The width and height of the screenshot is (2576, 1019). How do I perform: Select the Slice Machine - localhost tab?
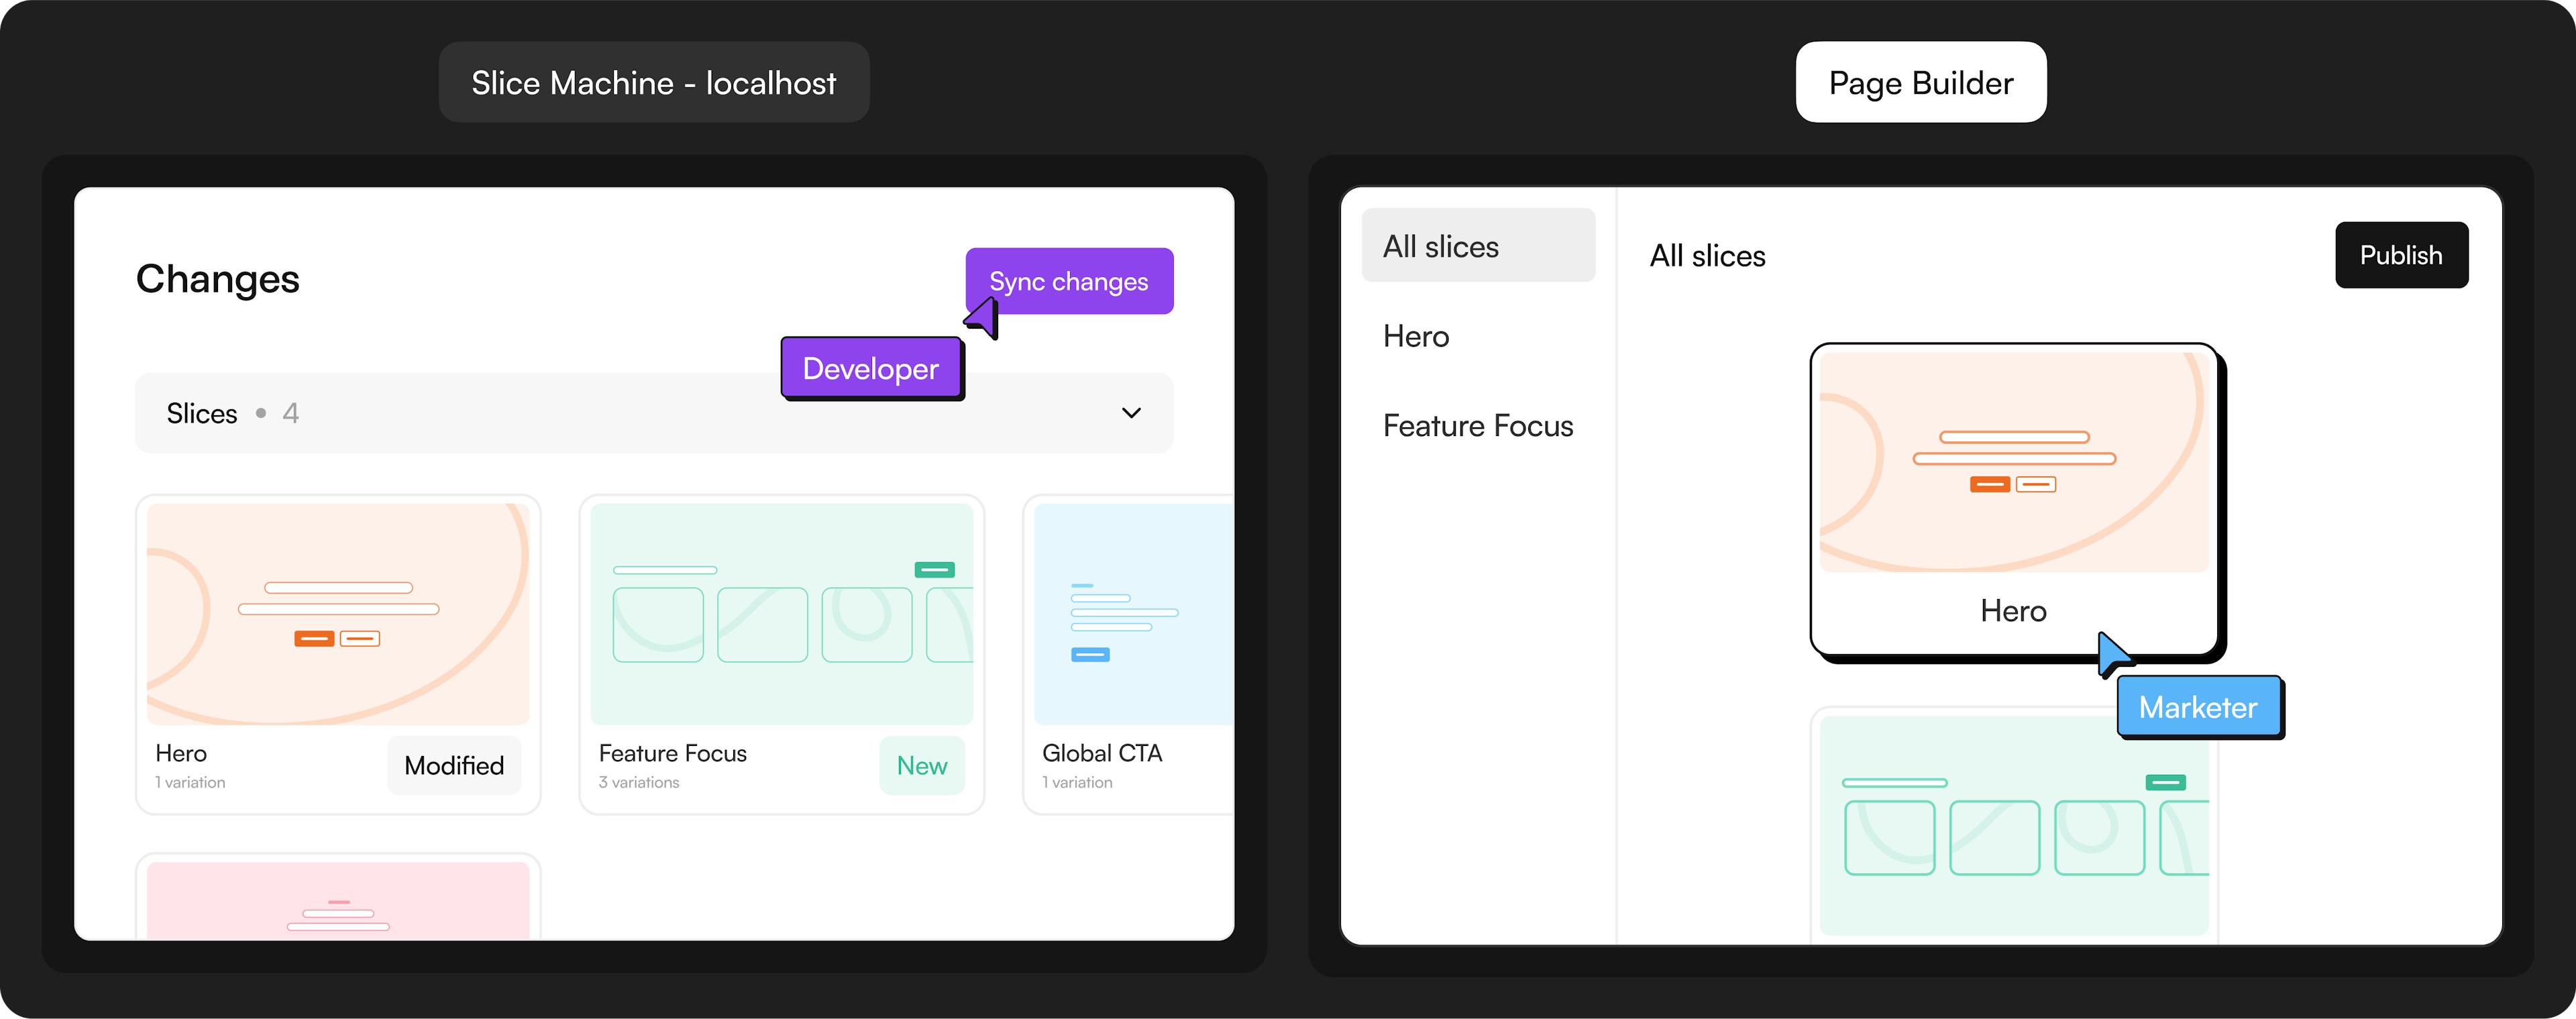point(653,83)
